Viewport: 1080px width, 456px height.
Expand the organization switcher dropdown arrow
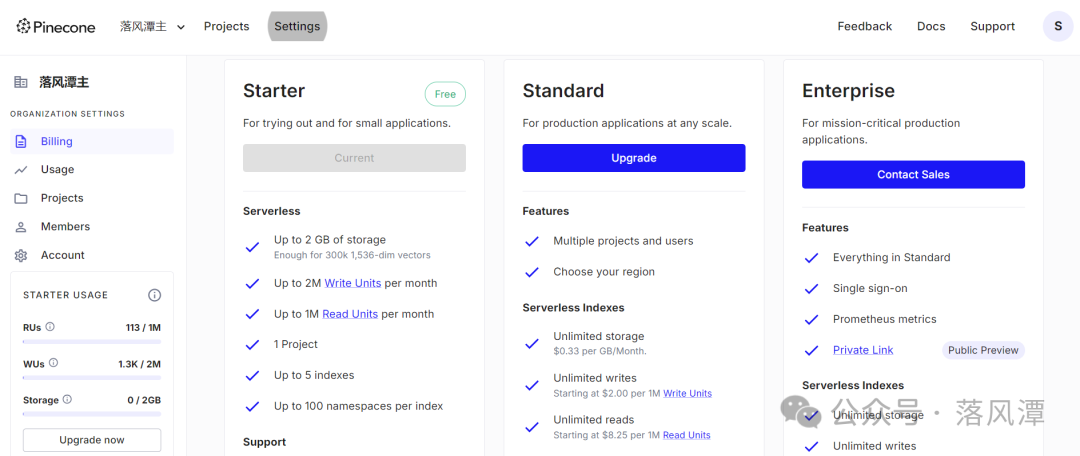click(x=181, y=27)
